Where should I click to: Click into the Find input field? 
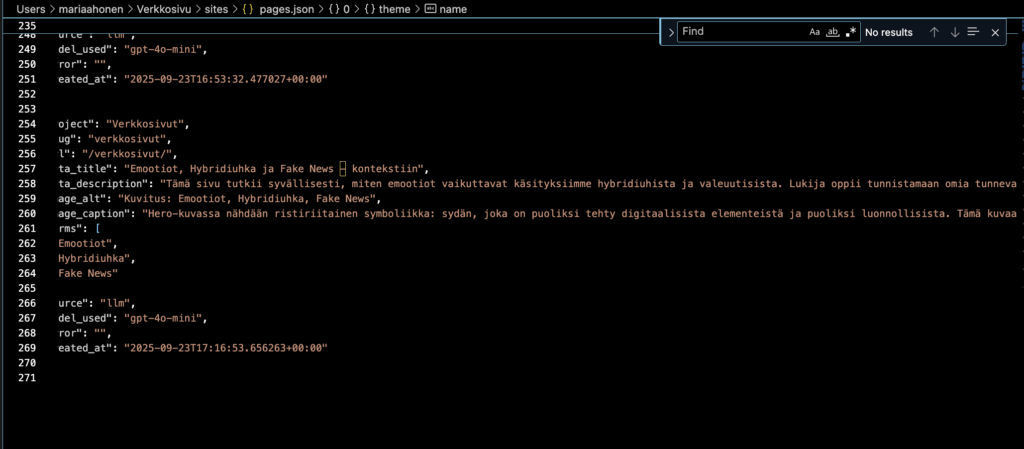tap(740, 32)
